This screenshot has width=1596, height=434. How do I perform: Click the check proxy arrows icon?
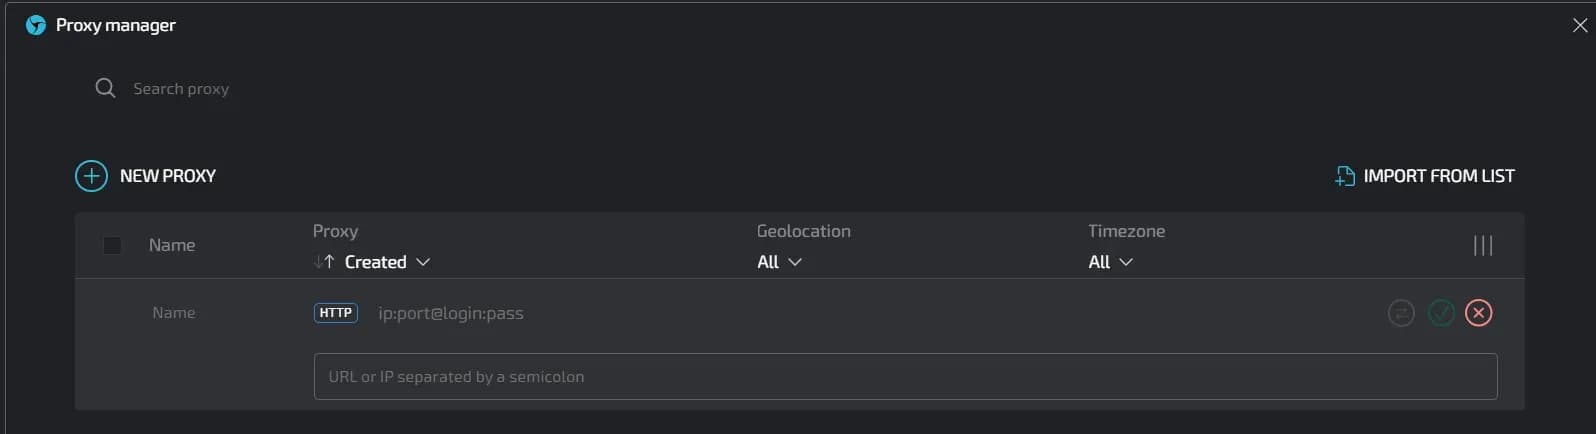tap(1401, 313)
